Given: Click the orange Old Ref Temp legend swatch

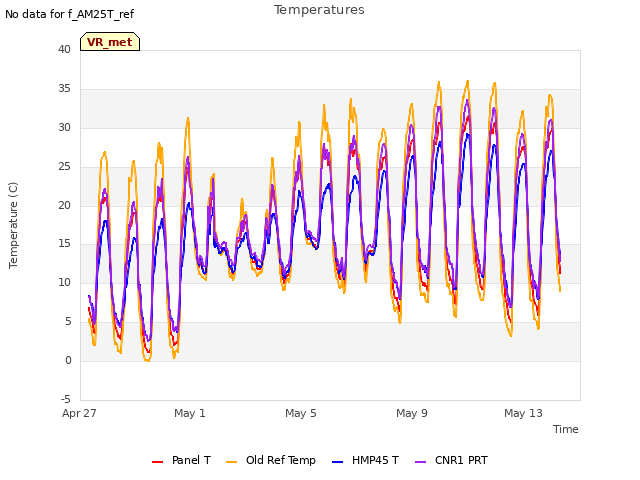Looking at the screenshot, I should (231, 462).
